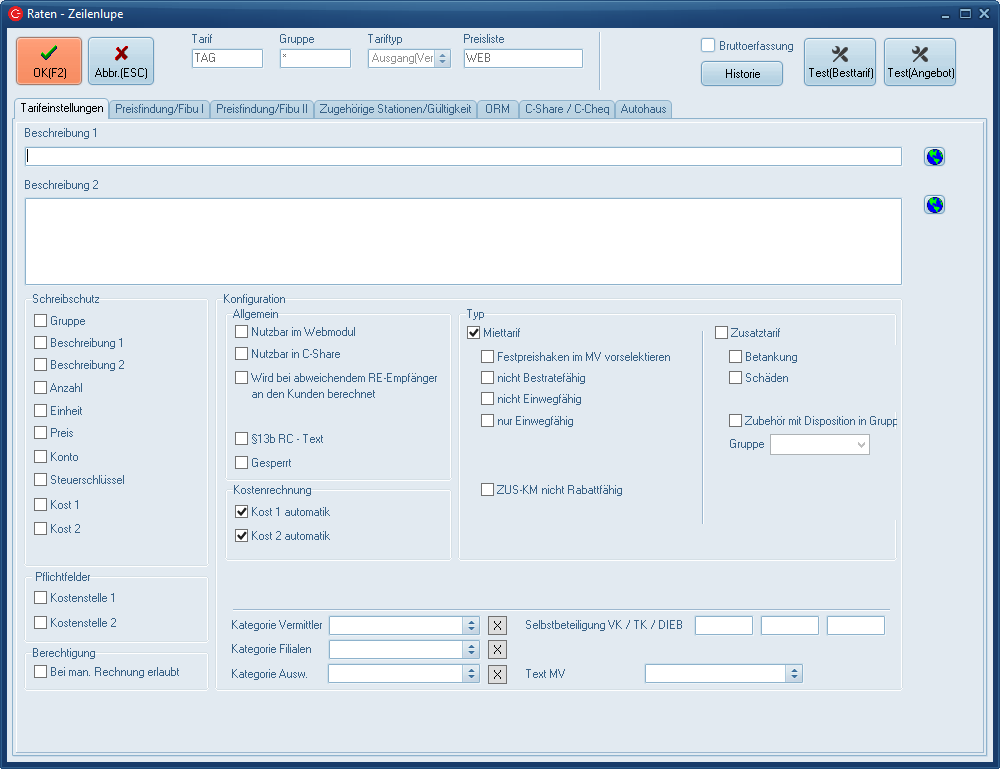The height and width of the screenshot is (770, 1000).
Task: Open the Zugehörige Stationen/Gültigkeit tab
Action: pyautogui.click(x=395, y=109)
